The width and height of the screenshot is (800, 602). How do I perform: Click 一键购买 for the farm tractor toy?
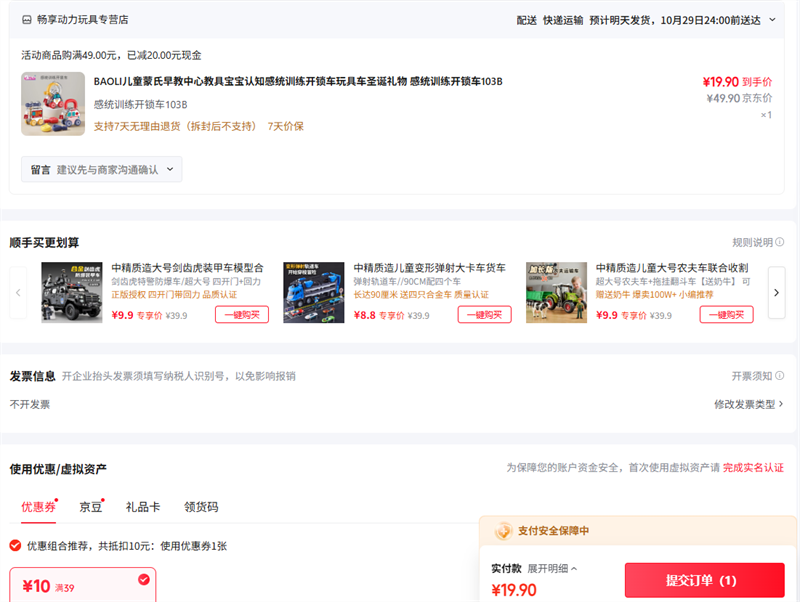coord(726,315)
